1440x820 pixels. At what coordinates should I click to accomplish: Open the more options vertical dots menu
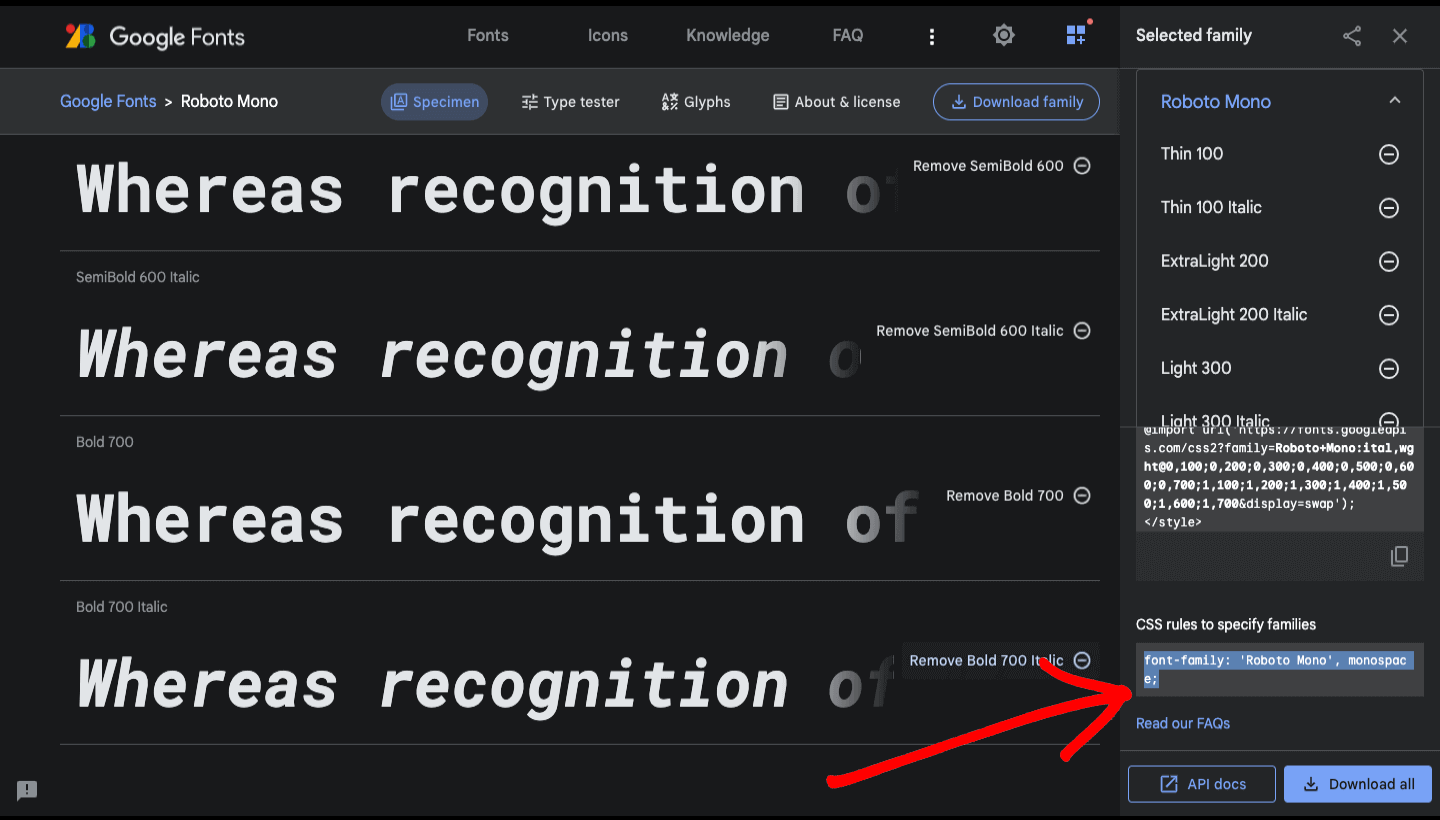pyautogui.click(x=932, y=37)
